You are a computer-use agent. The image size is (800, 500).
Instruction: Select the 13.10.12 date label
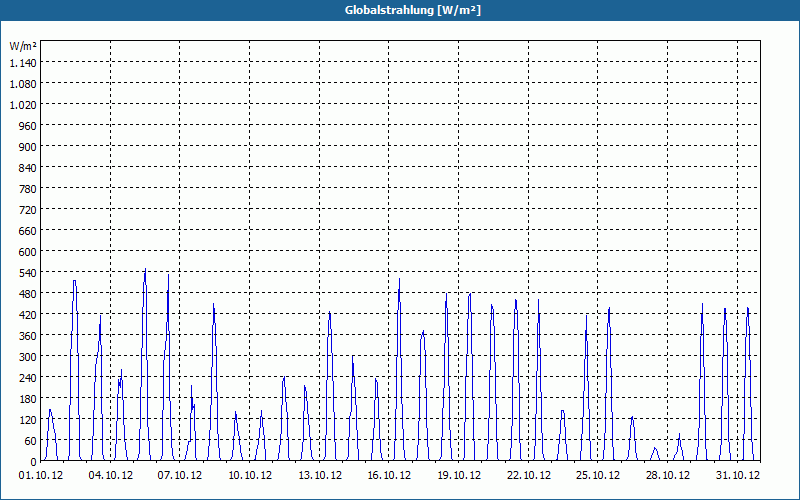320,476
